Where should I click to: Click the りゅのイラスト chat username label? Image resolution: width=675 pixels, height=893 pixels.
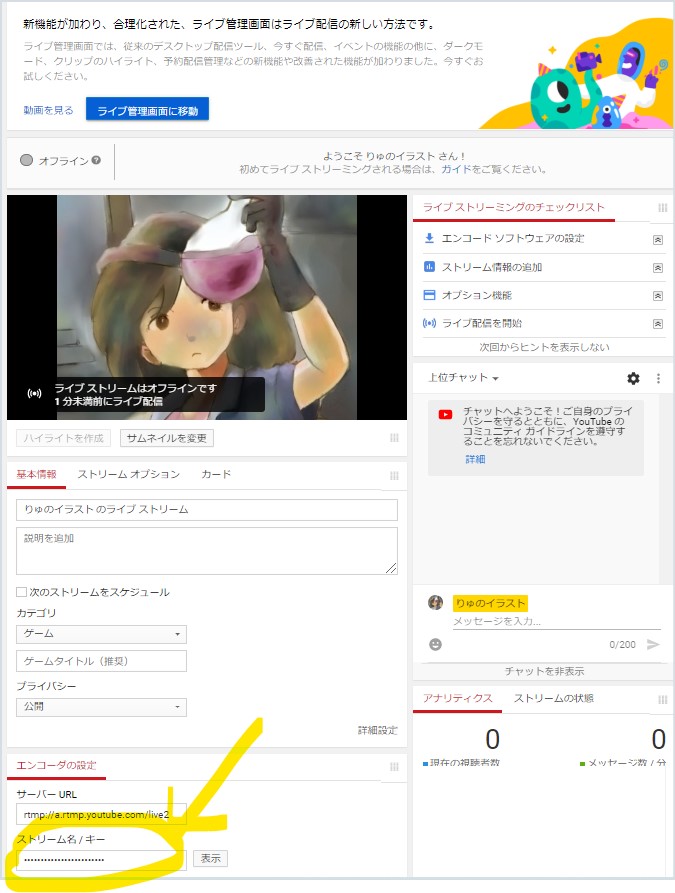pos(490,603)
